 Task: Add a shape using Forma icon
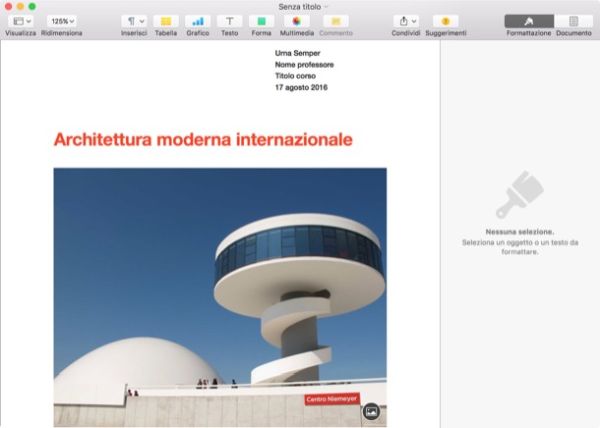pos(261,21)
